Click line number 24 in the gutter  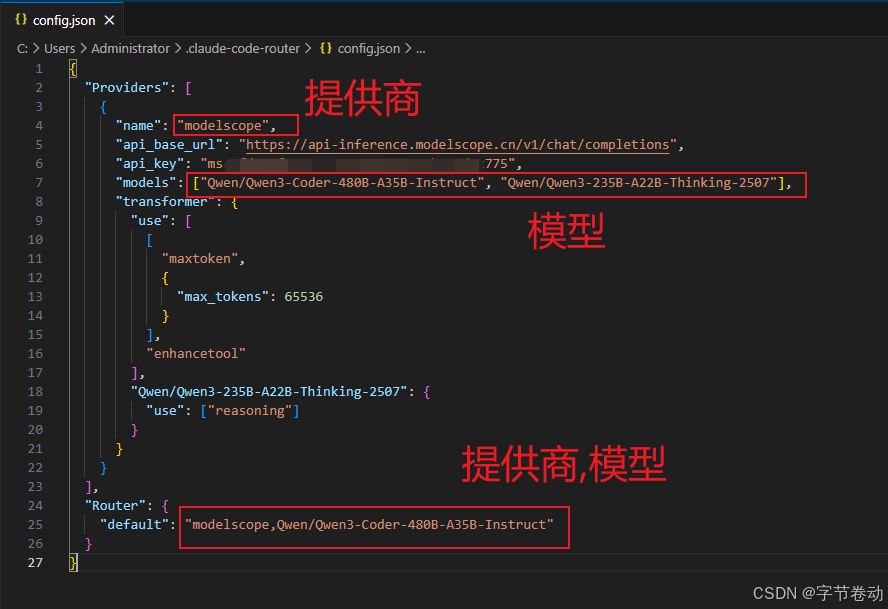pos(35,506)
